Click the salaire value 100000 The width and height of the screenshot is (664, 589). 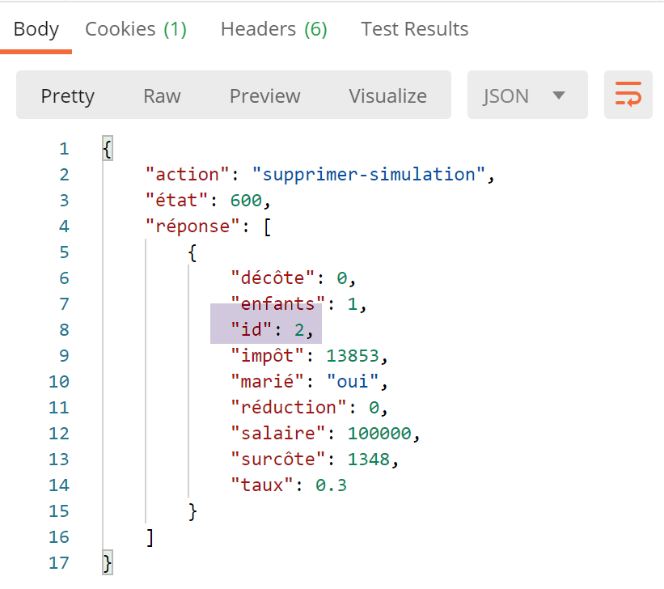(379, 434)
